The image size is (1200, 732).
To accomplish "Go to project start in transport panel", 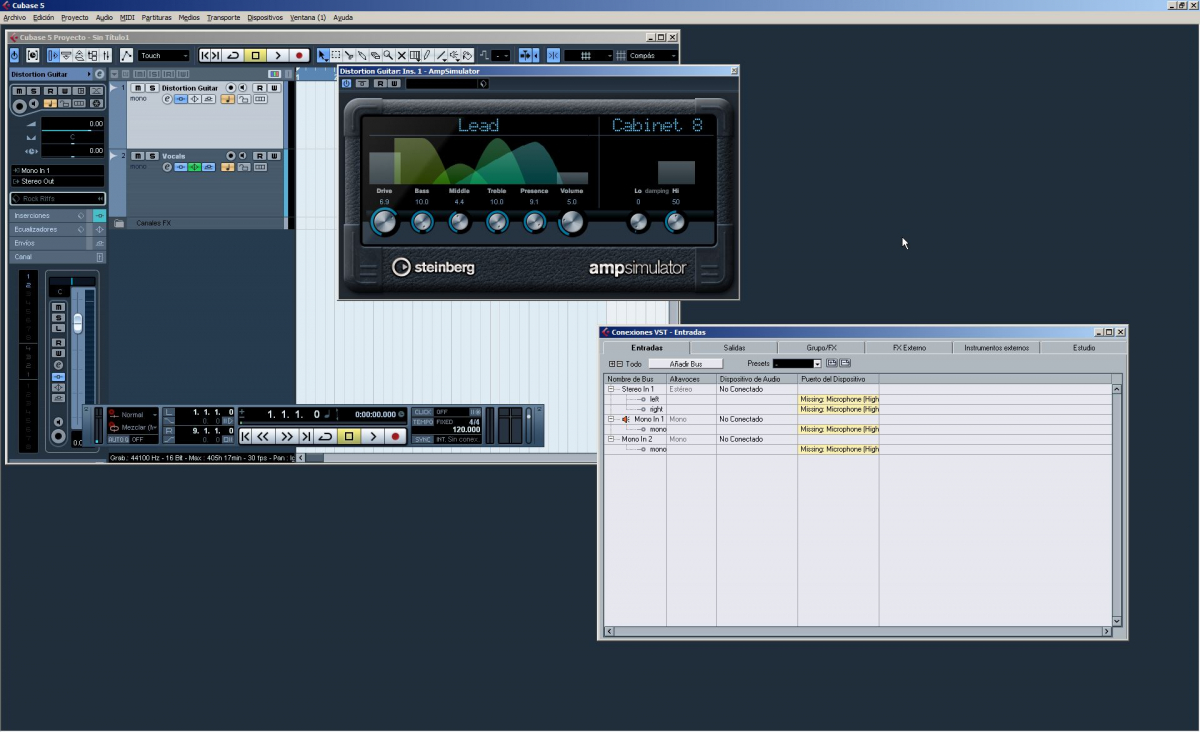I will point(245,436).
